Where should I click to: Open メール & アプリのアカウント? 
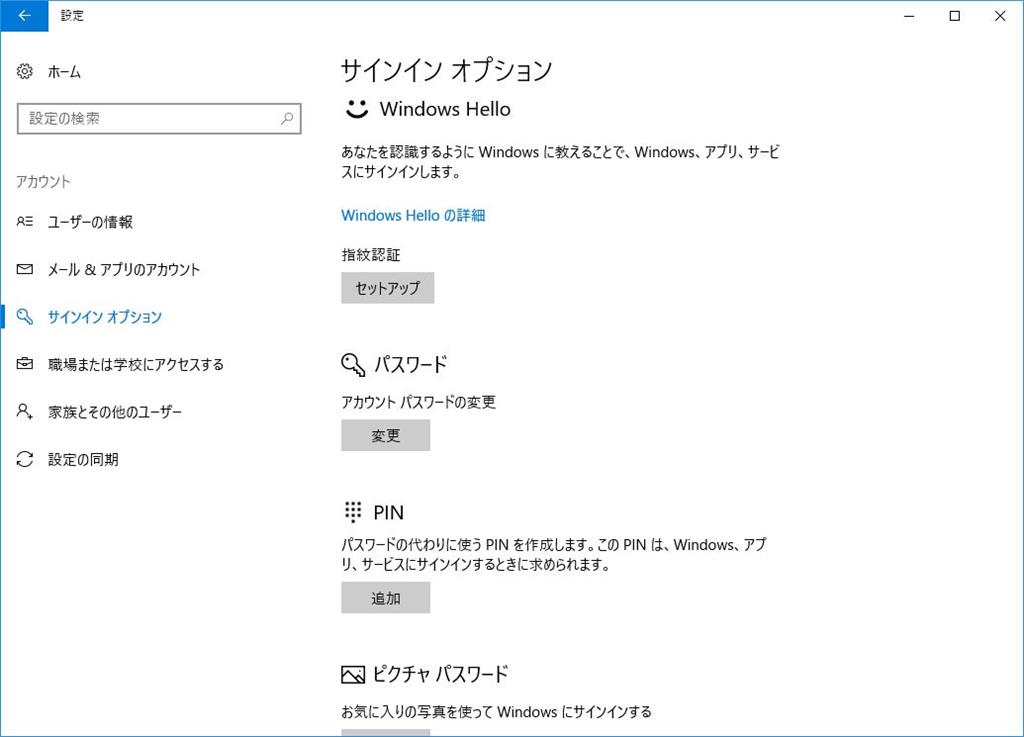click(123, 270)
